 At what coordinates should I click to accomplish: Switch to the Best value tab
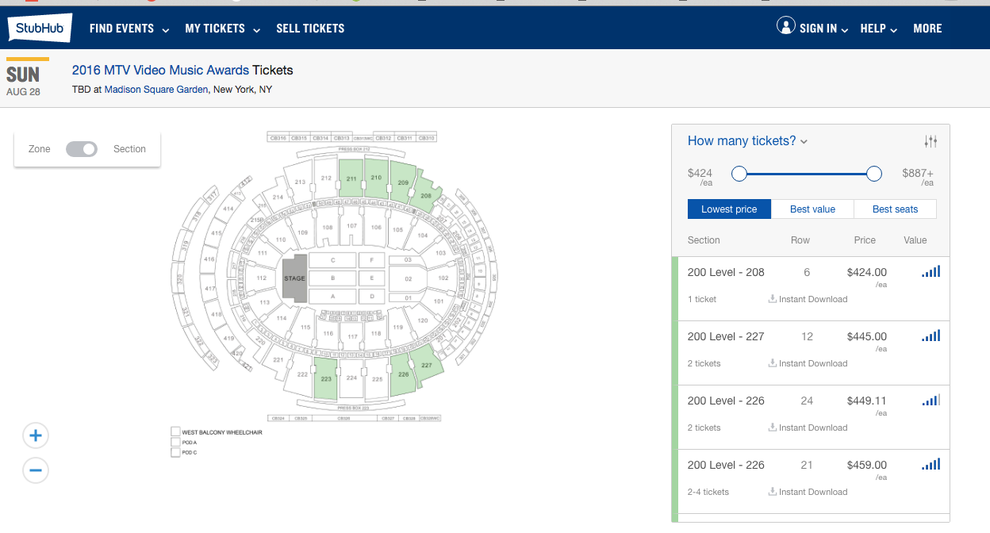[813, 209]
